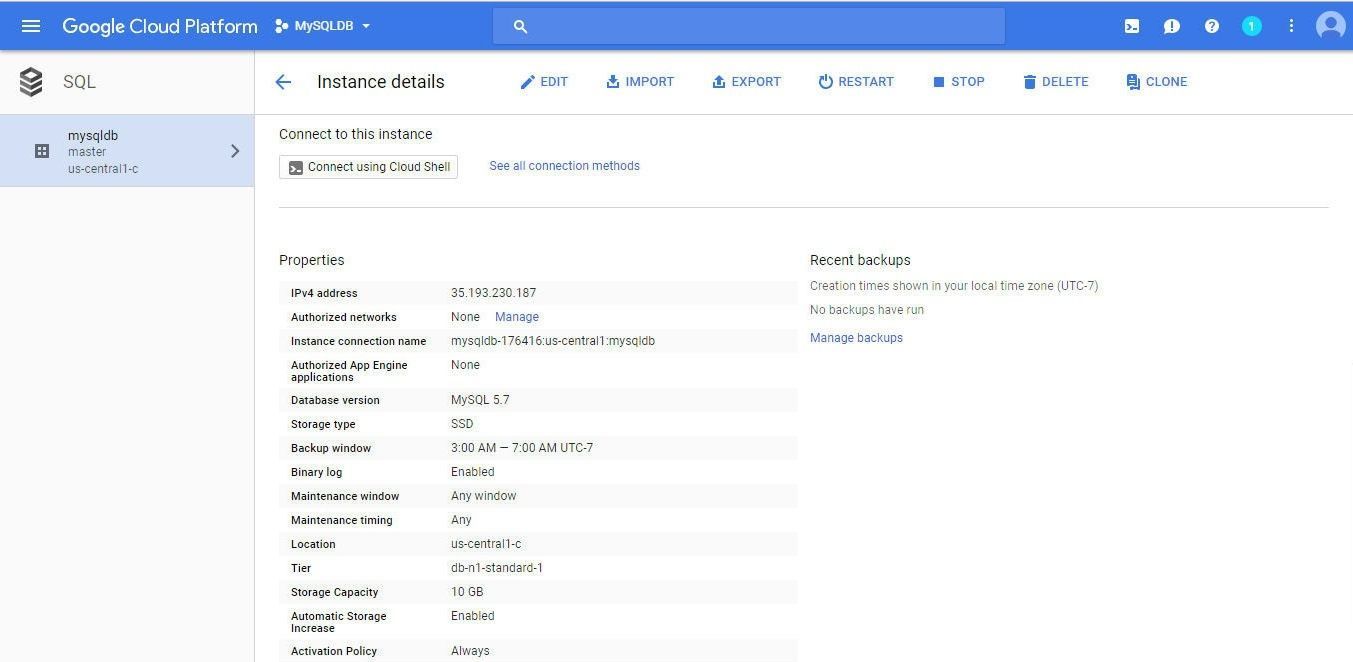Click Connect using Cloud Shell button

click(368, 167)
